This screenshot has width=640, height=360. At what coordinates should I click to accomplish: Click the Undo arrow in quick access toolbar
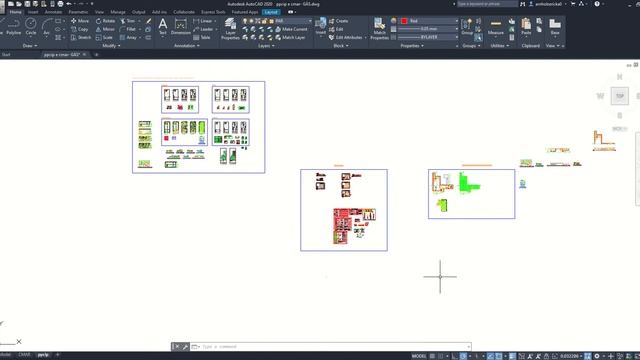[x=69, y=4]
